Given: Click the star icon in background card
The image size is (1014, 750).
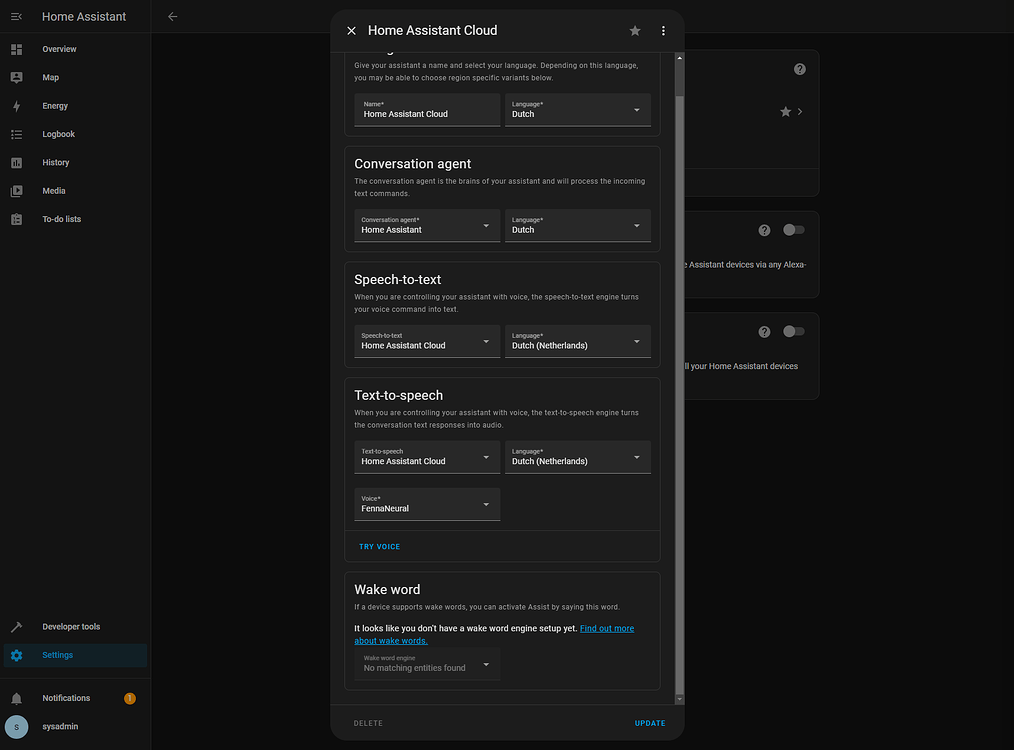Looking at the screenshot, I should (785, 112).
